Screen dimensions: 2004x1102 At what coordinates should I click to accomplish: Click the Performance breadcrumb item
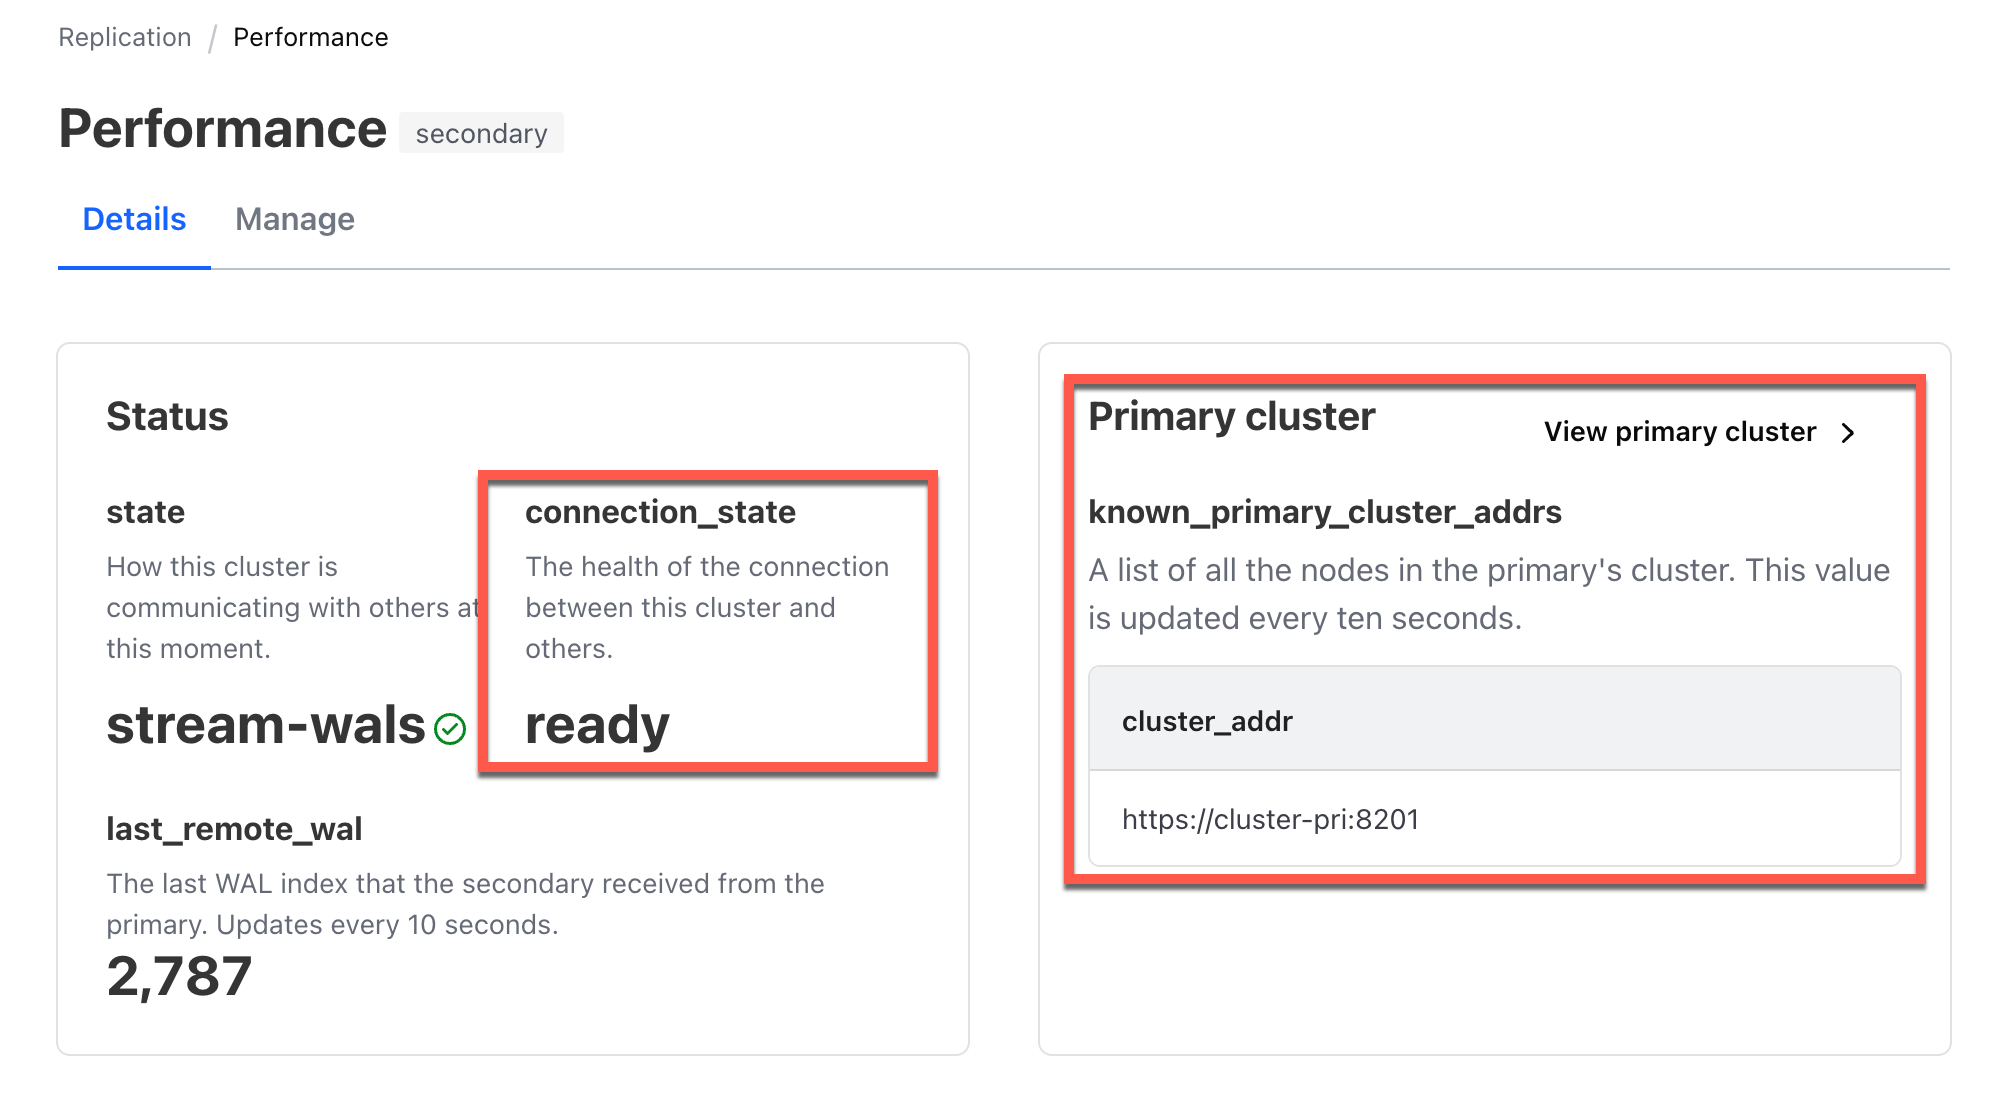coord(311,36)
